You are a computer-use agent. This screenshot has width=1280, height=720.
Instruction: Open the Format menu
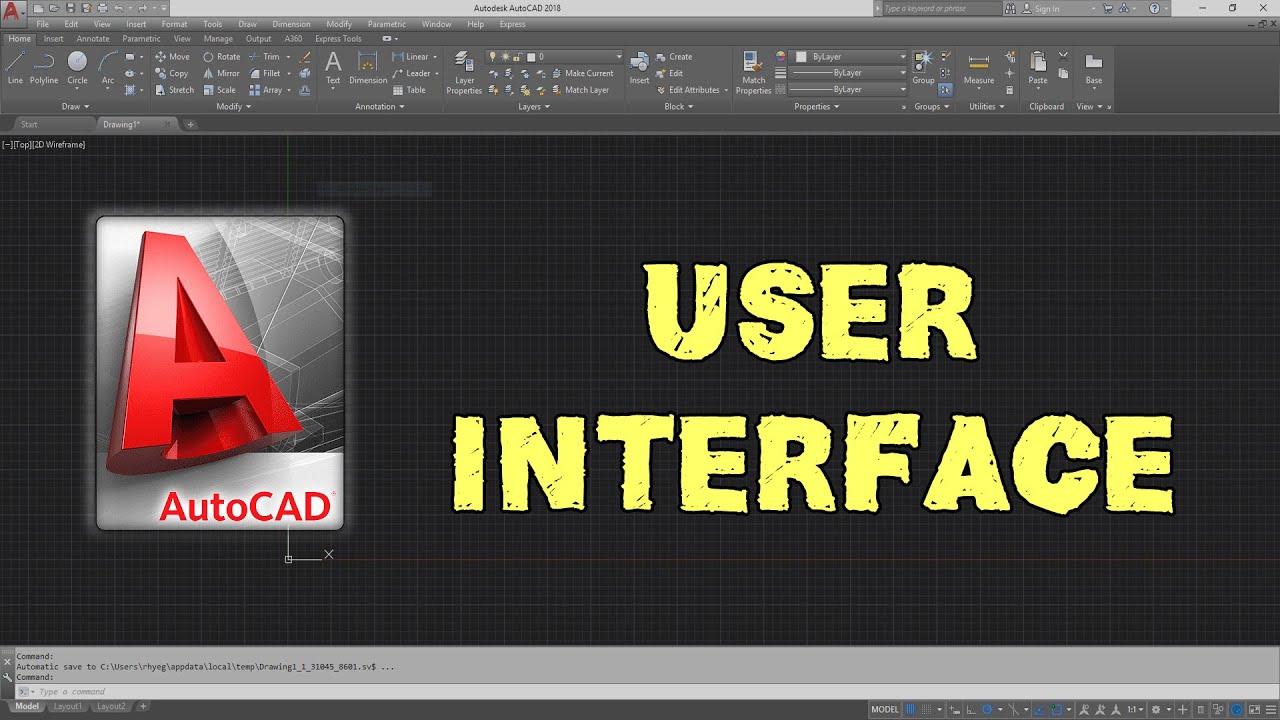coord(174,24)
